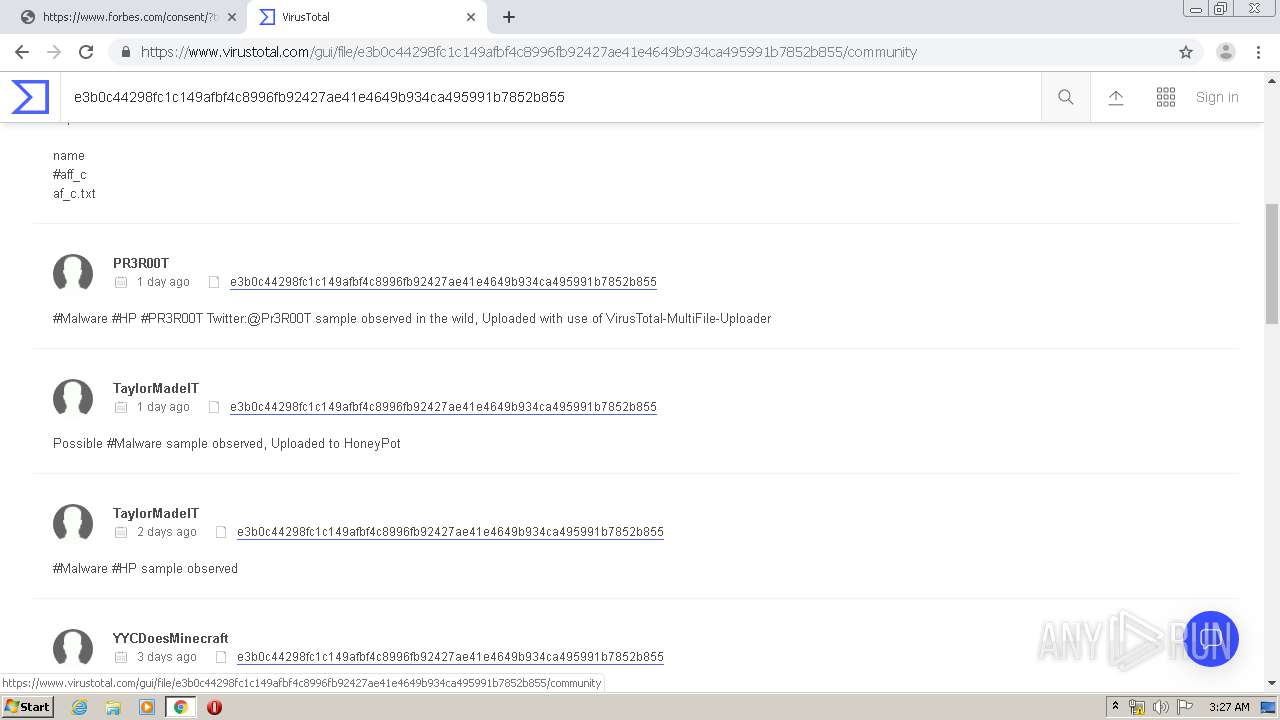Open the Chrome three-dot menu
This screenshot has width=1280, height=720.
(1258, 52)
